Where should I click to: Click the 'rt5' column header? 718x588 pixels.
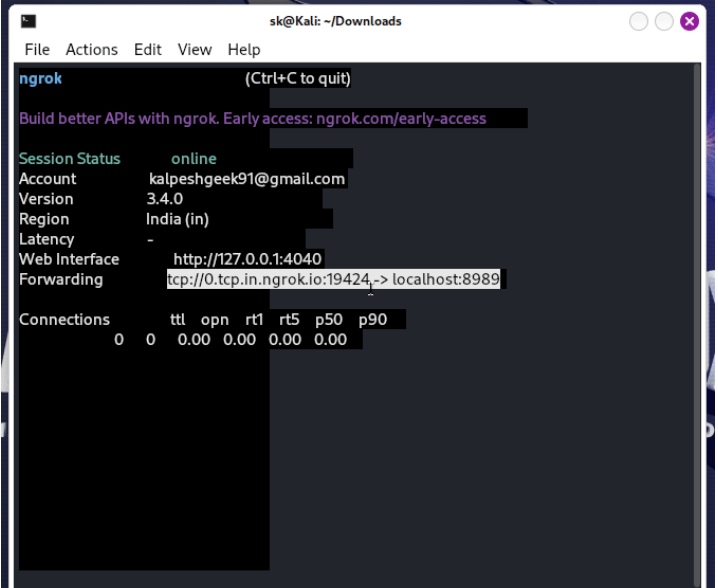coord(289,319)
